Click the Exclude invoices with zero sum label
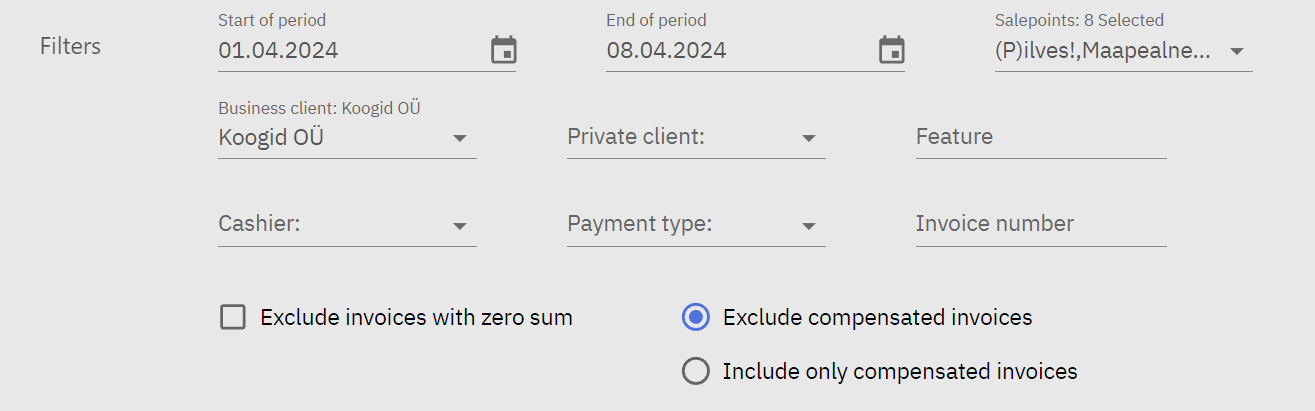Viewport: 1315px width, 411px height. click(416, 318)
